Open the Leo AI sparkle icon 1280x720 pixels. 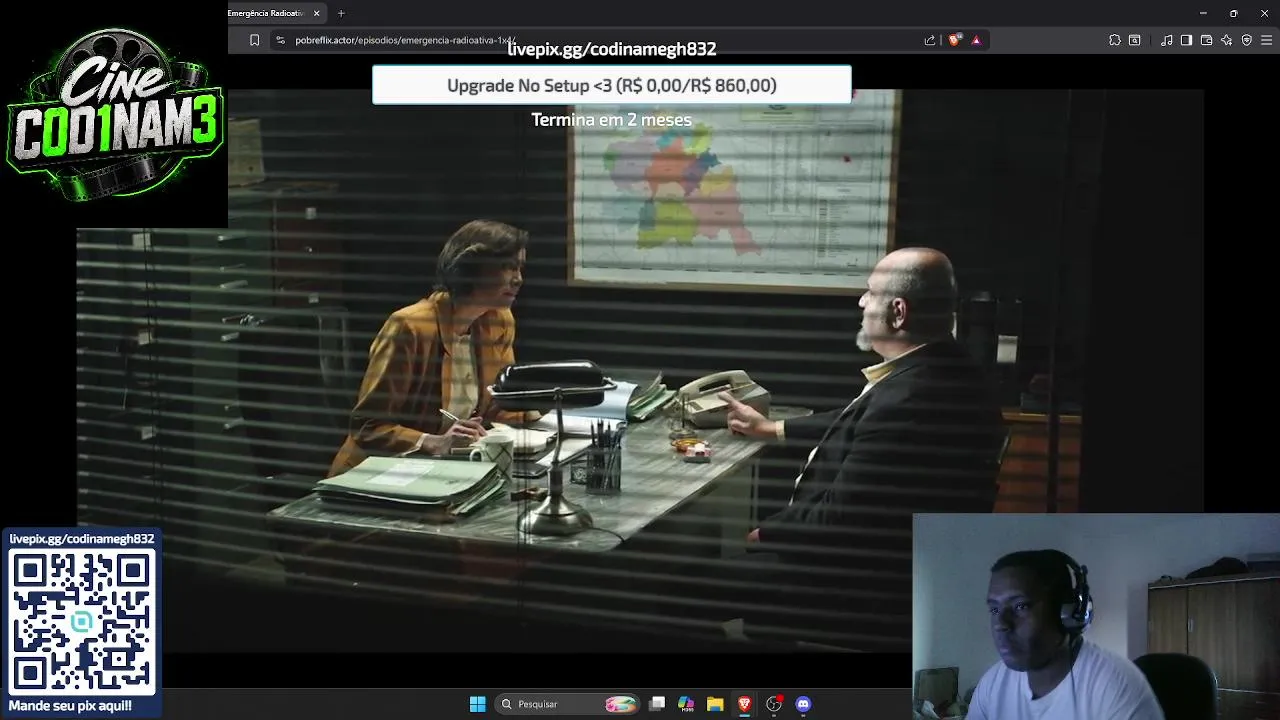(x=1226, y=40)
